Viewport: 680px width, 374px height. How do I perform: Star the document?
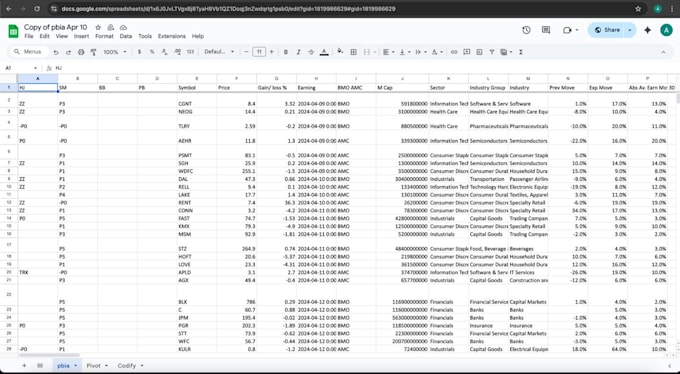tap(98, 27)
